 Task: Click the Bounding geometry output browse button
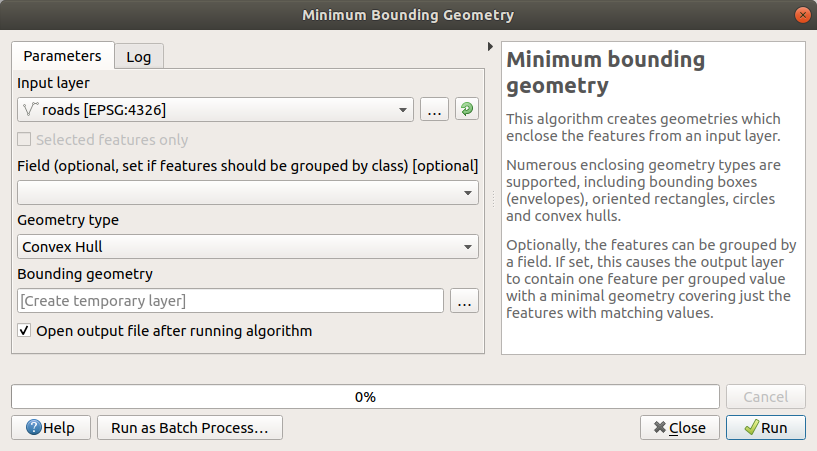[465, 300]
